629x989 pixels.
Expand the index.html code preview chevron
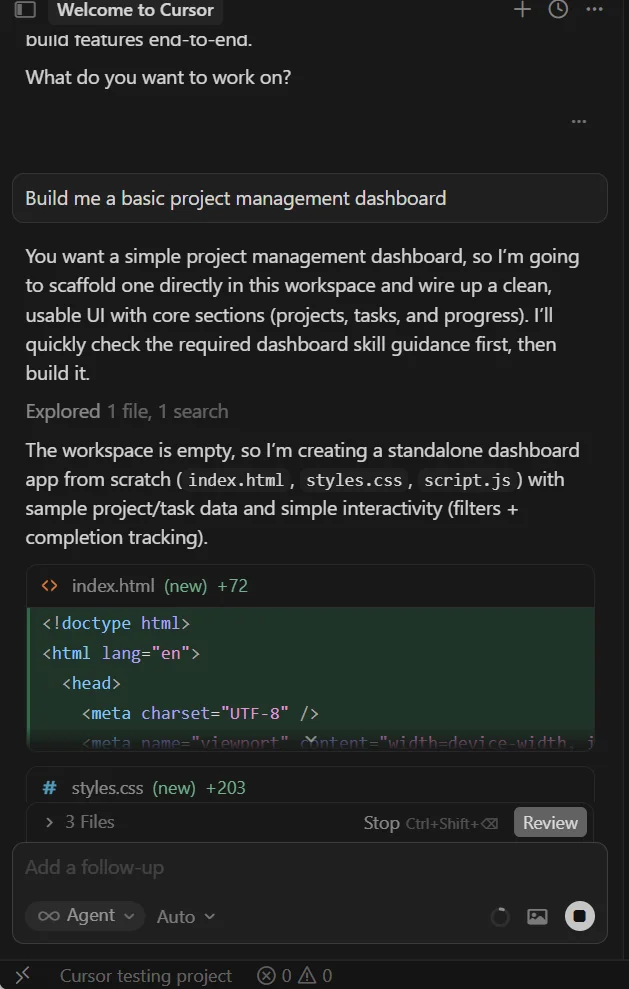[310, 739]
